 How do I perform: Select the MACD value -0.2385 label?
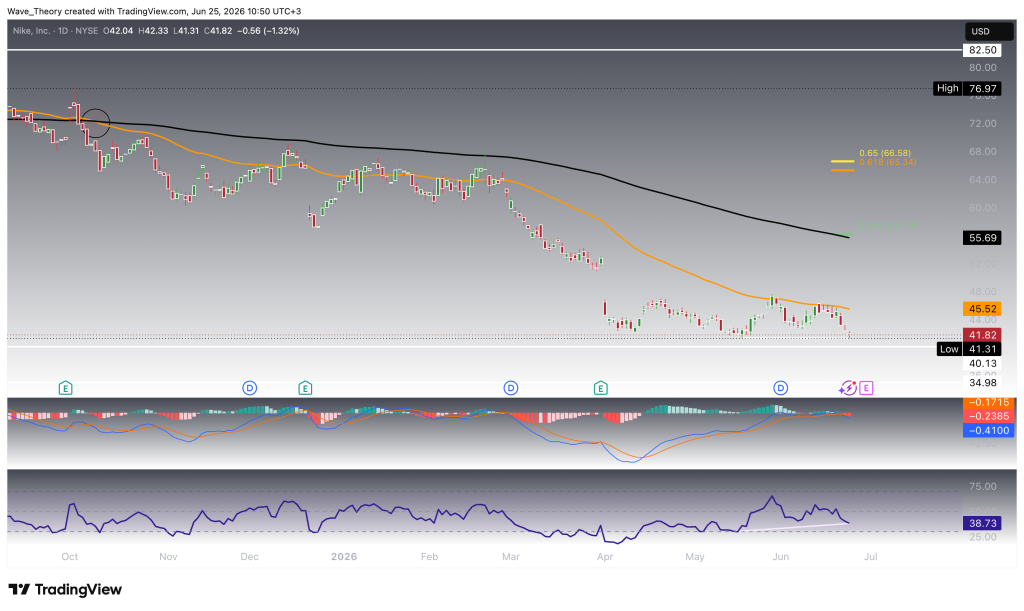pyautogui.click(x=989, y=416)
